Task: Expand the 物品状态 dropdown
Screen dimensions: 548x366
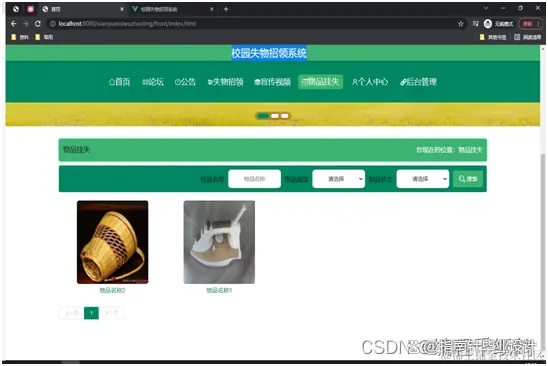Action: tap(423, 179)
